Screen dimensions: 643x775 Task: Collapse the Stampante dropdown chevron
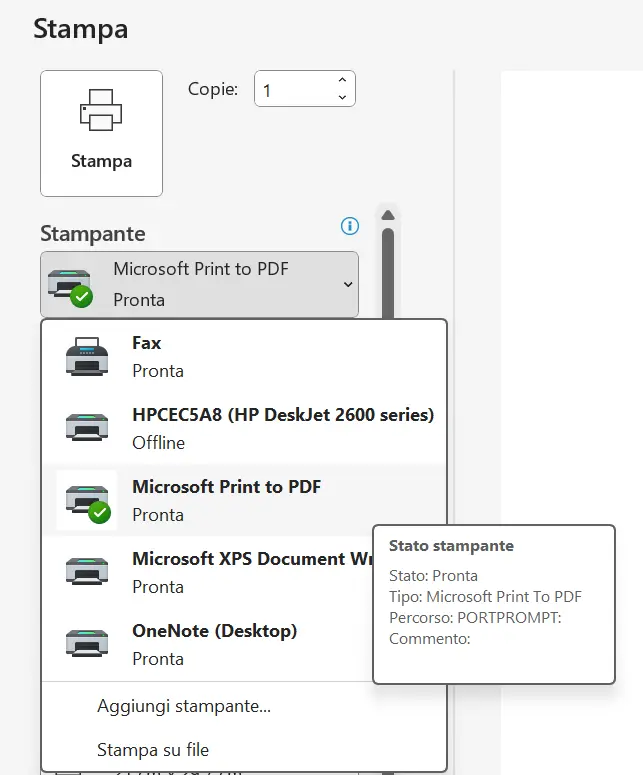pos(348,284)
